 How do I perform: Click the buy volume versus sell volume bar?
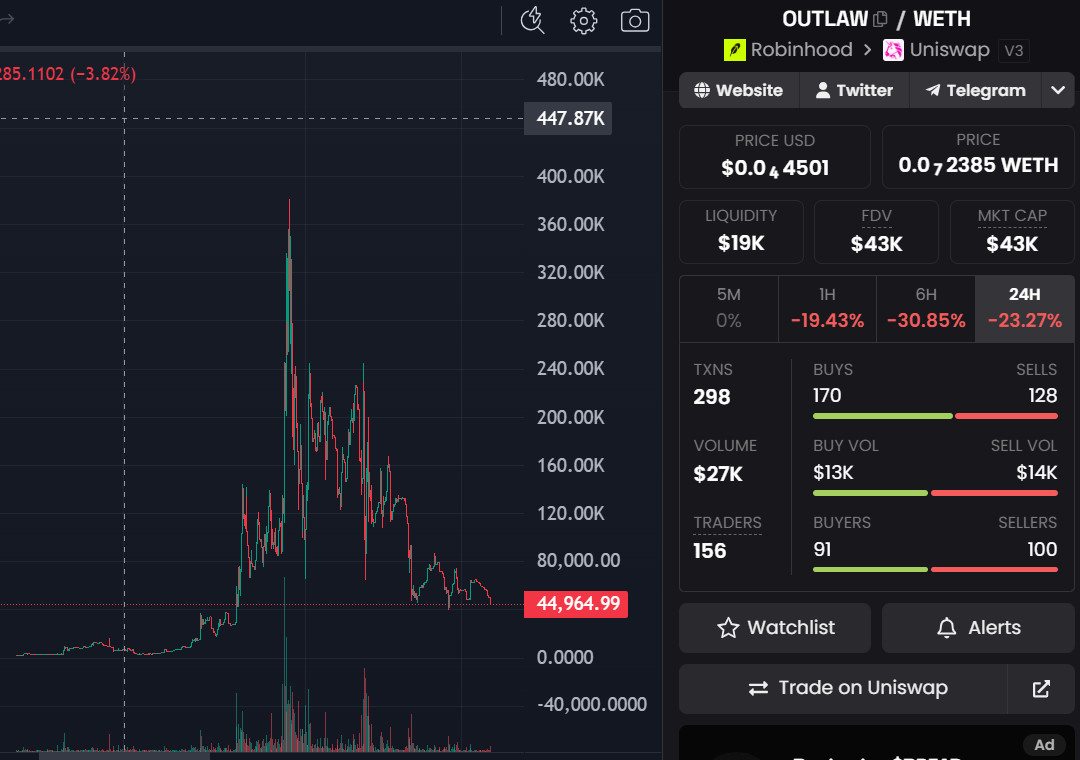[x=935, y=493]
